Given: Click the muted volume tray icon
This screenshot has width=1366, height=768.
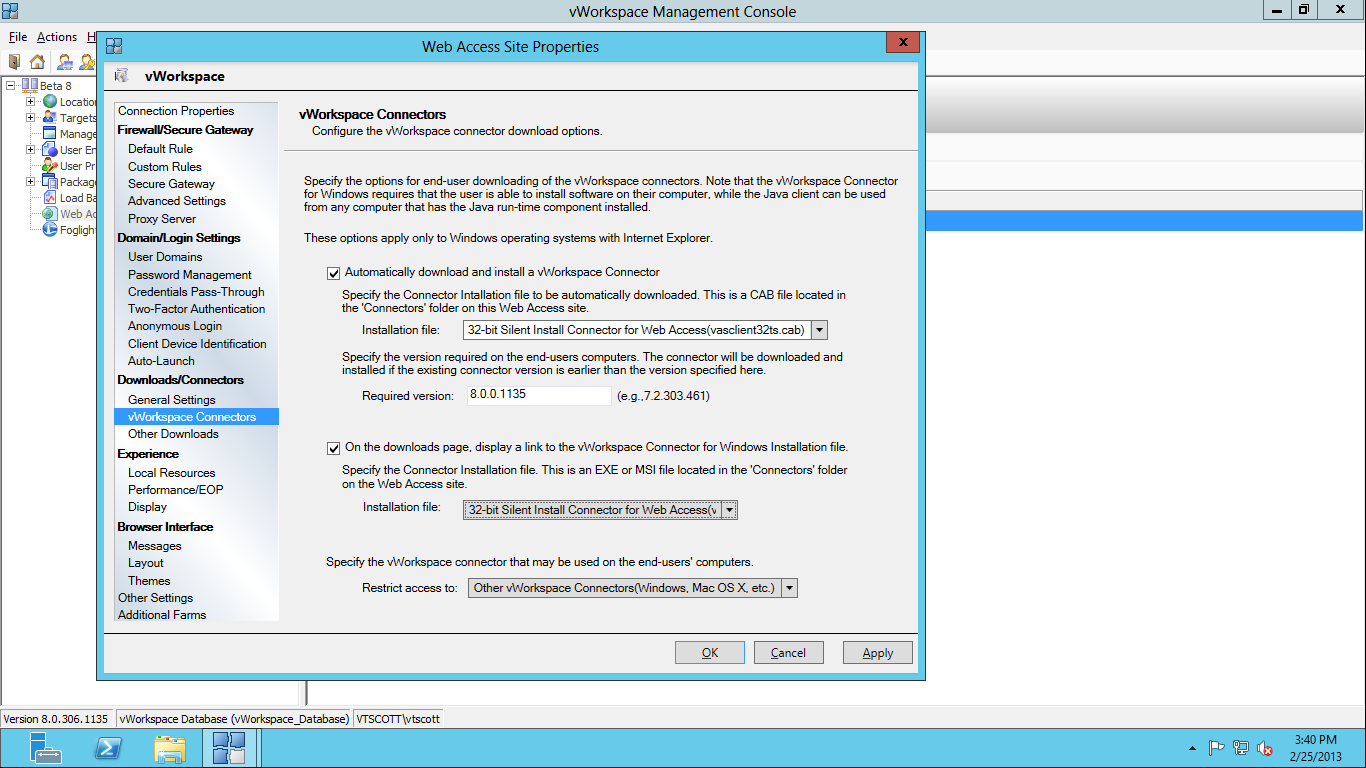Looking at the screenshot, I should click(1265, 747).
